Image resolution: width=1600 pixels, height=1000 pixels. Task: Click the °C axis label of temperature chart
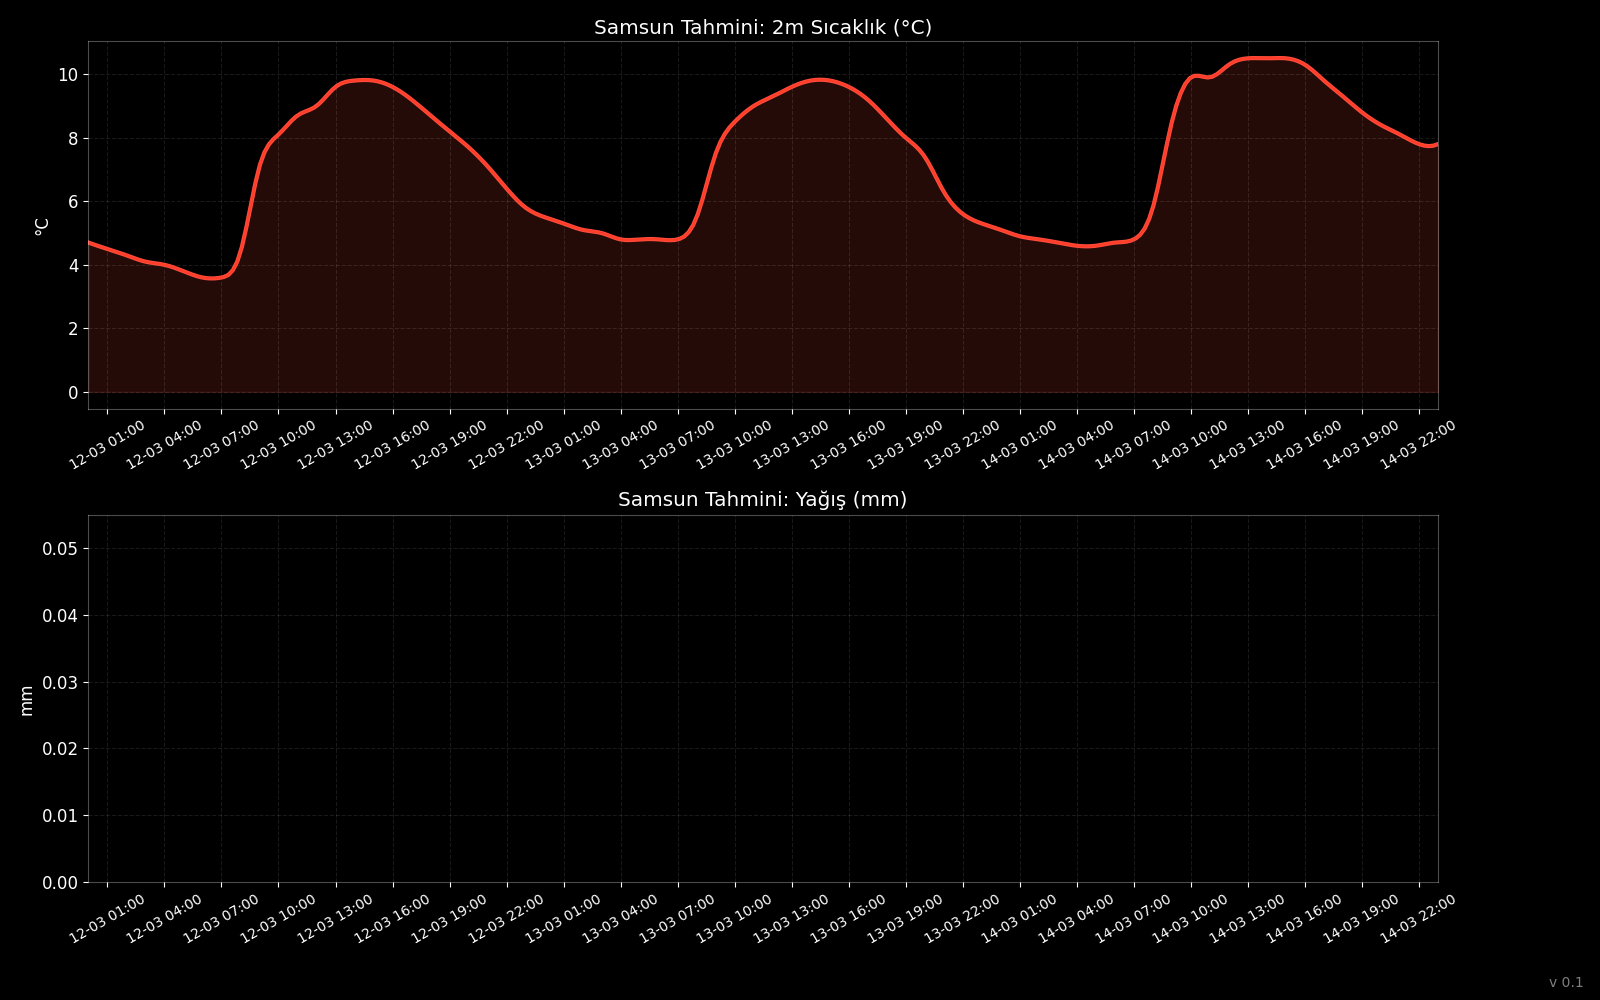[42, 226]
